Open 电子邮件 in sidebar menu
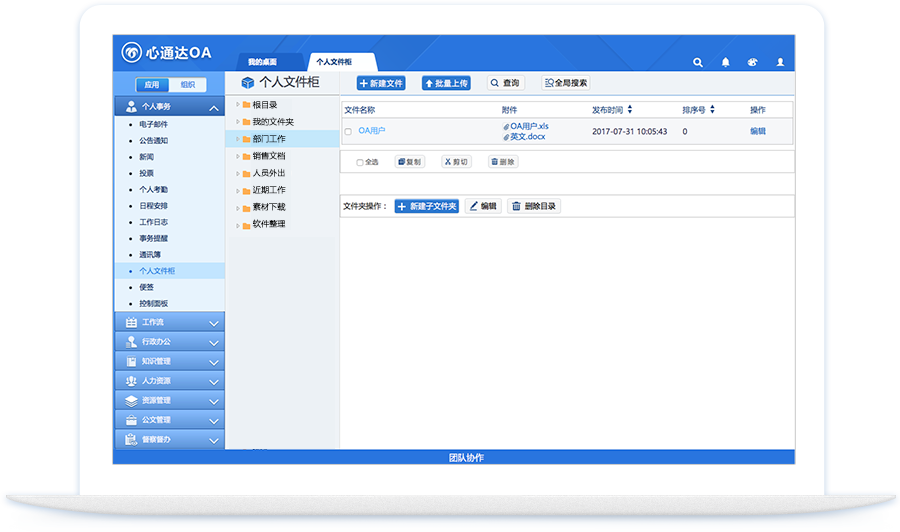This screenshot has width=900, height=532. [x=154, y=124]
